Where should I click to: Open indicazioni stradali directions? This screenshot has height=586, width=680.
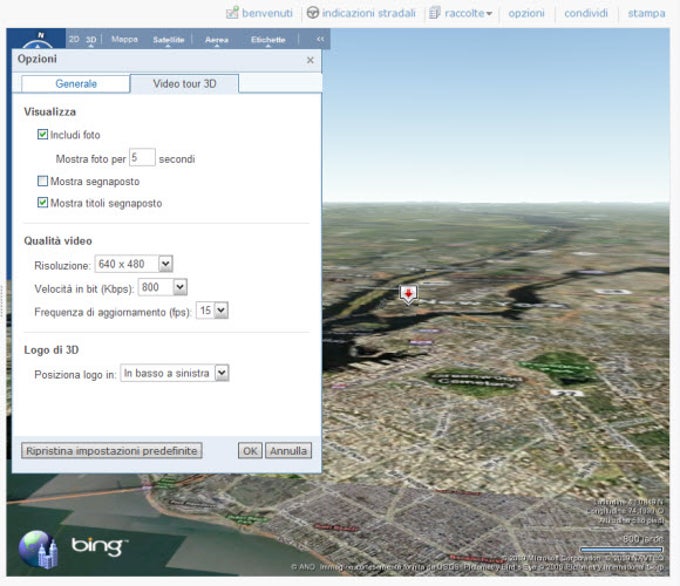point(369,13)
